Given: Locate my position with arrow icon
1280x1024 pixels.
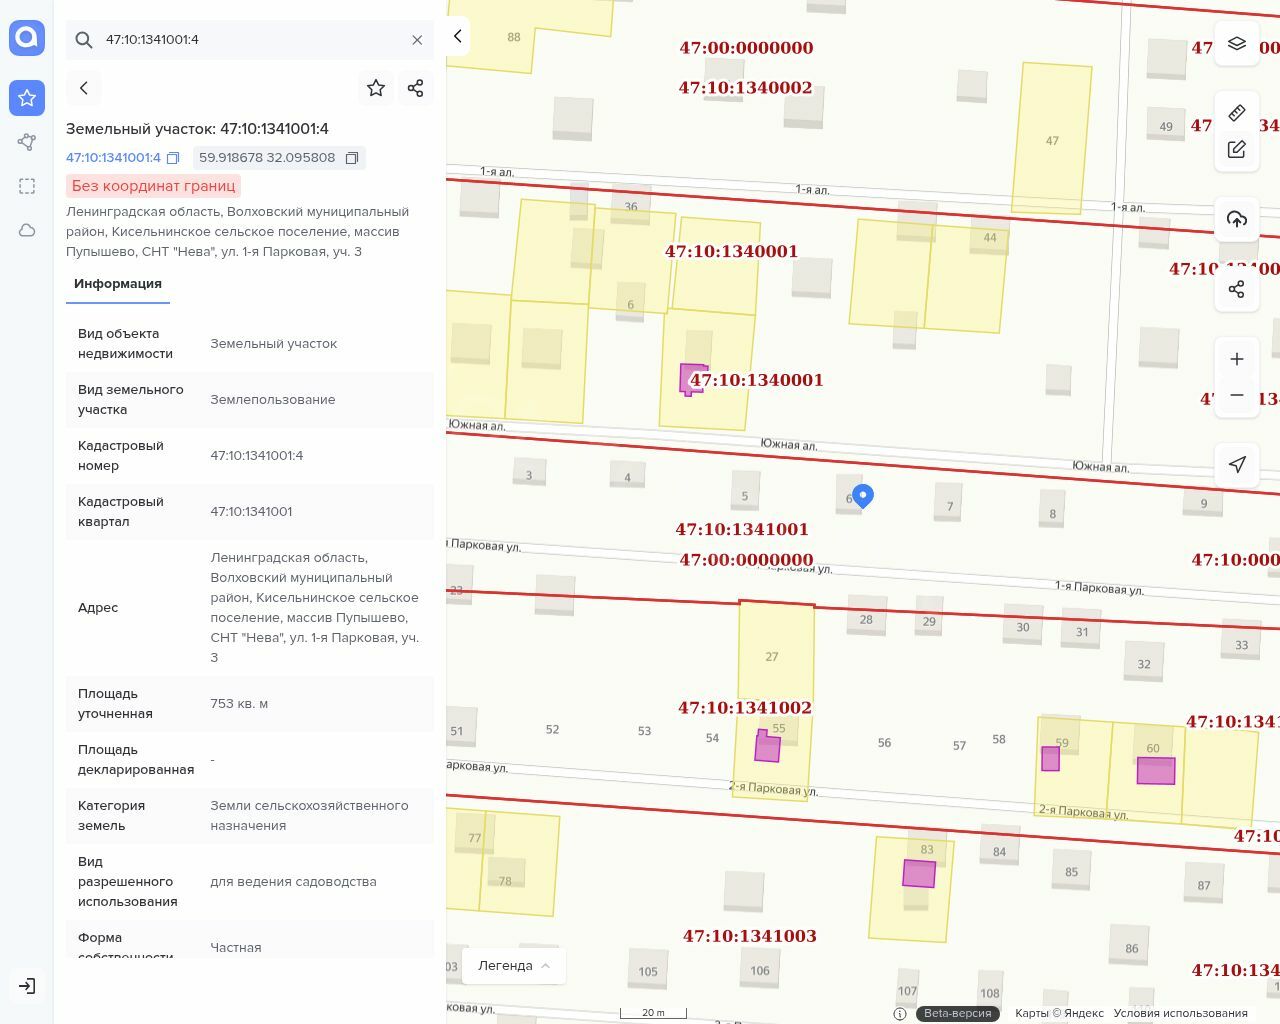Looking at the screenshot, I should point(1237,464).
